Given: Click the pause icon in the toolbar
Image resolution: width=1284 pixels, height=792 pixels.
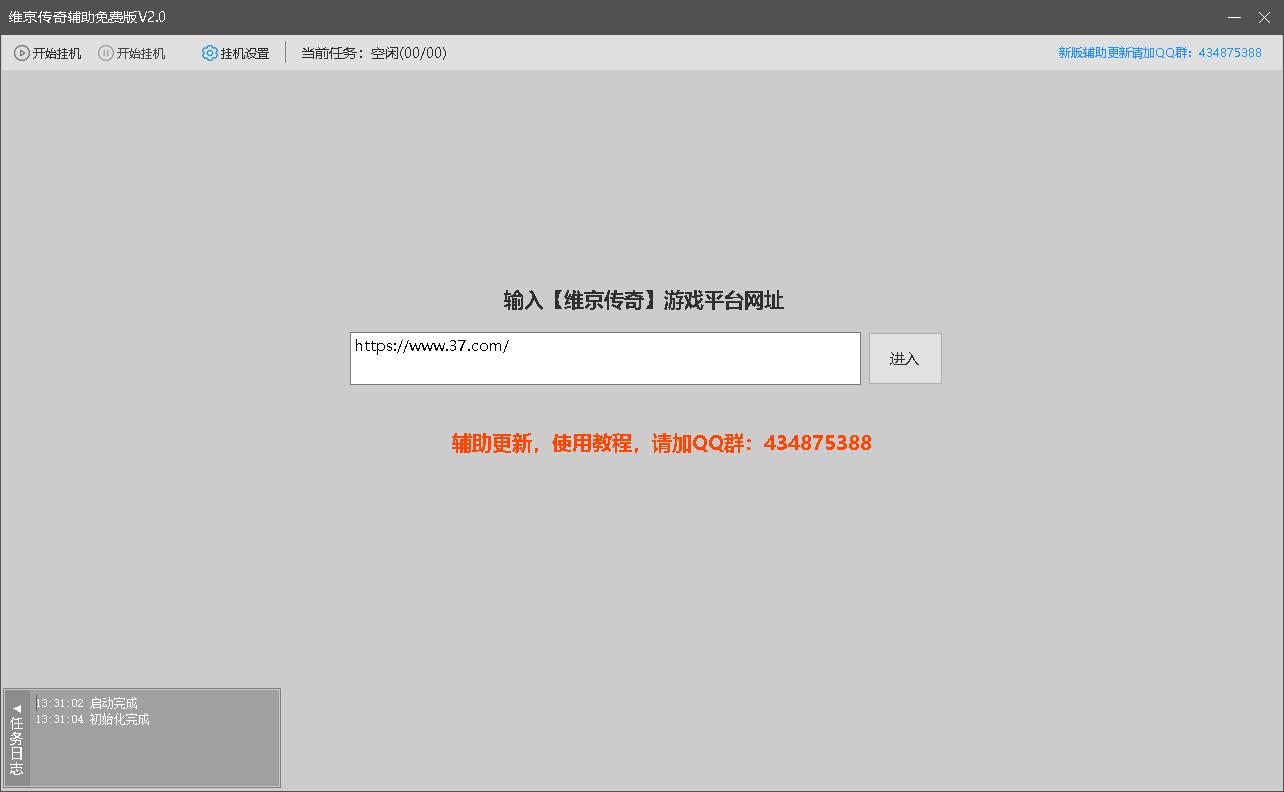Looking at the screenshot, I should coord(106,53).
